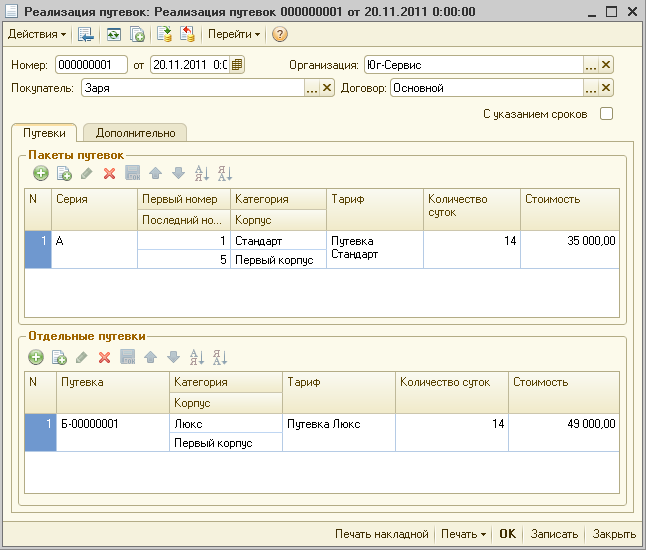Edit current row in Отдельные путевки
The image size is (646, 550).
click(82, 357)
